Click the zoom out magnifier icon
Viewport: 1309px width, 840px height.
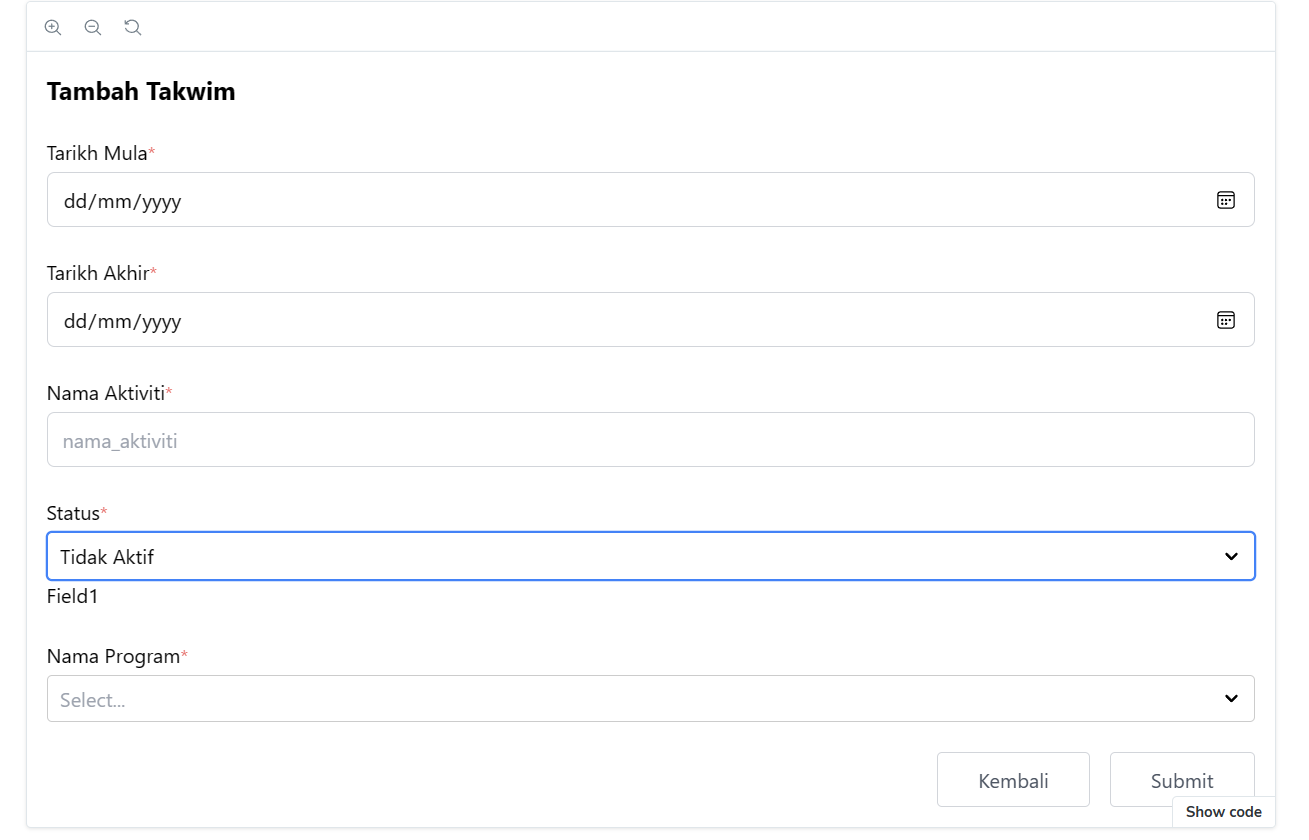pyautogui.click(x=93, y=28)
